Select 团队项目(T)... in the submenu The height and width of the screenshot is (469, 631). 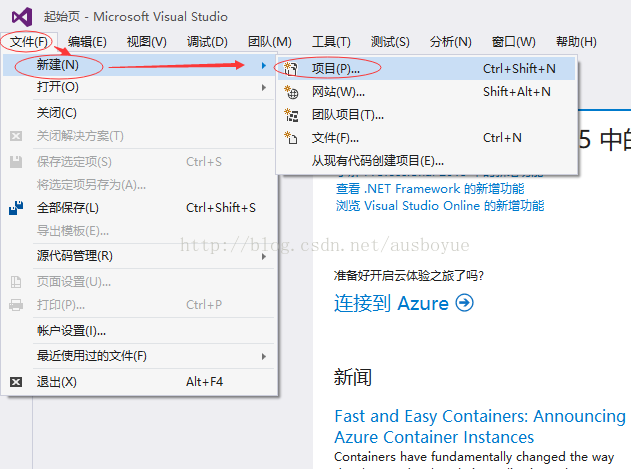(x=427, y=115)
